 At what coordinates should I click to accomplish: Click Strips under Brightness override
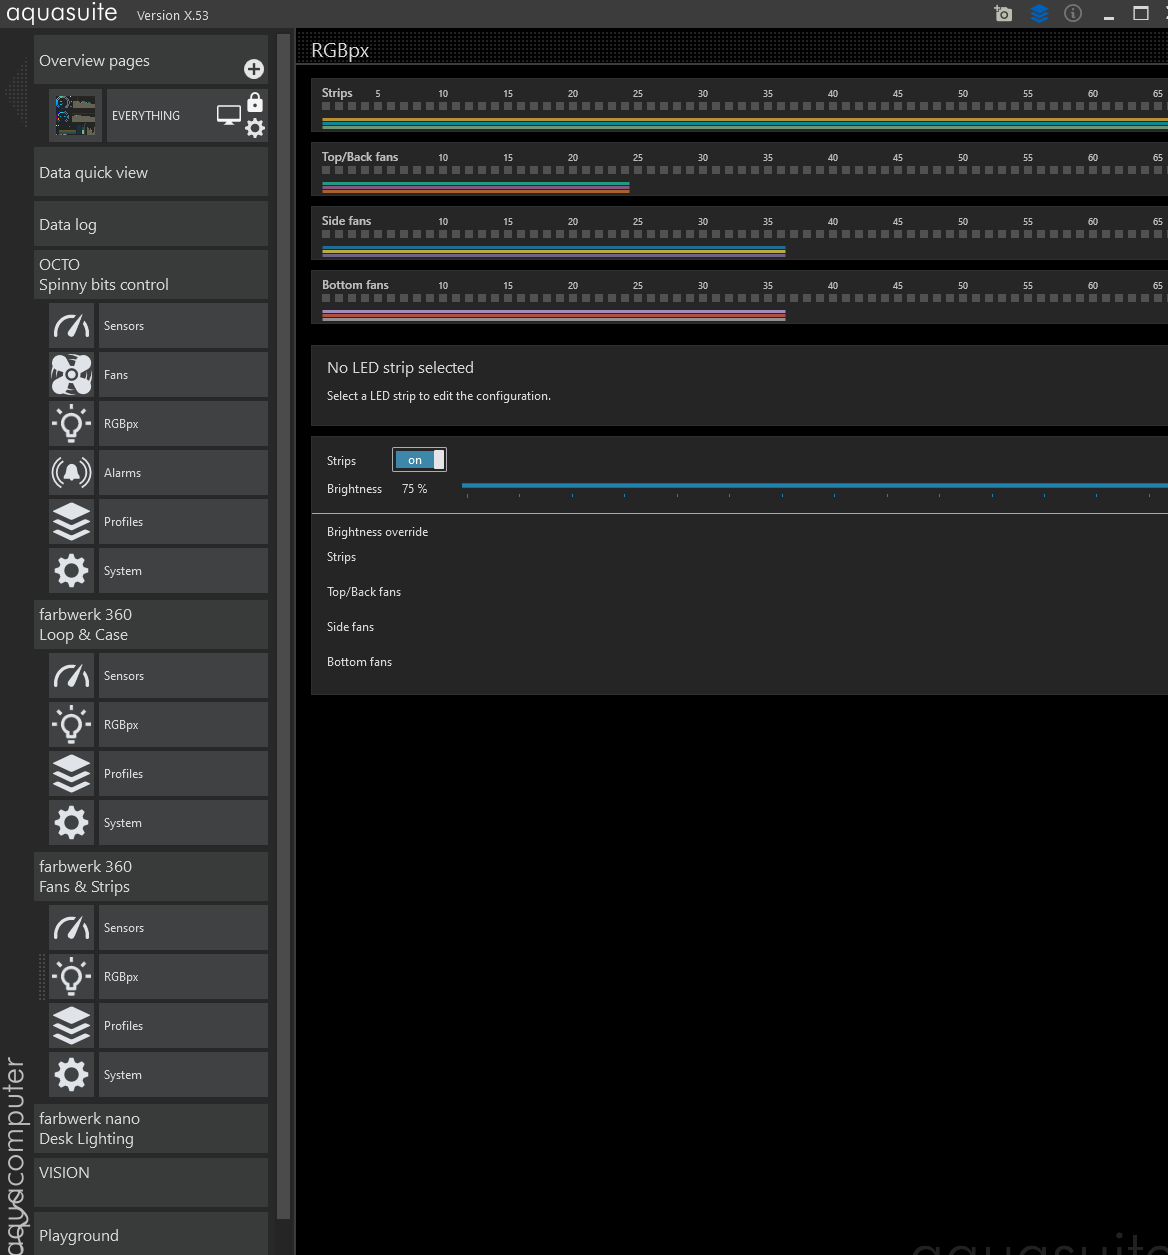point(341,557)
